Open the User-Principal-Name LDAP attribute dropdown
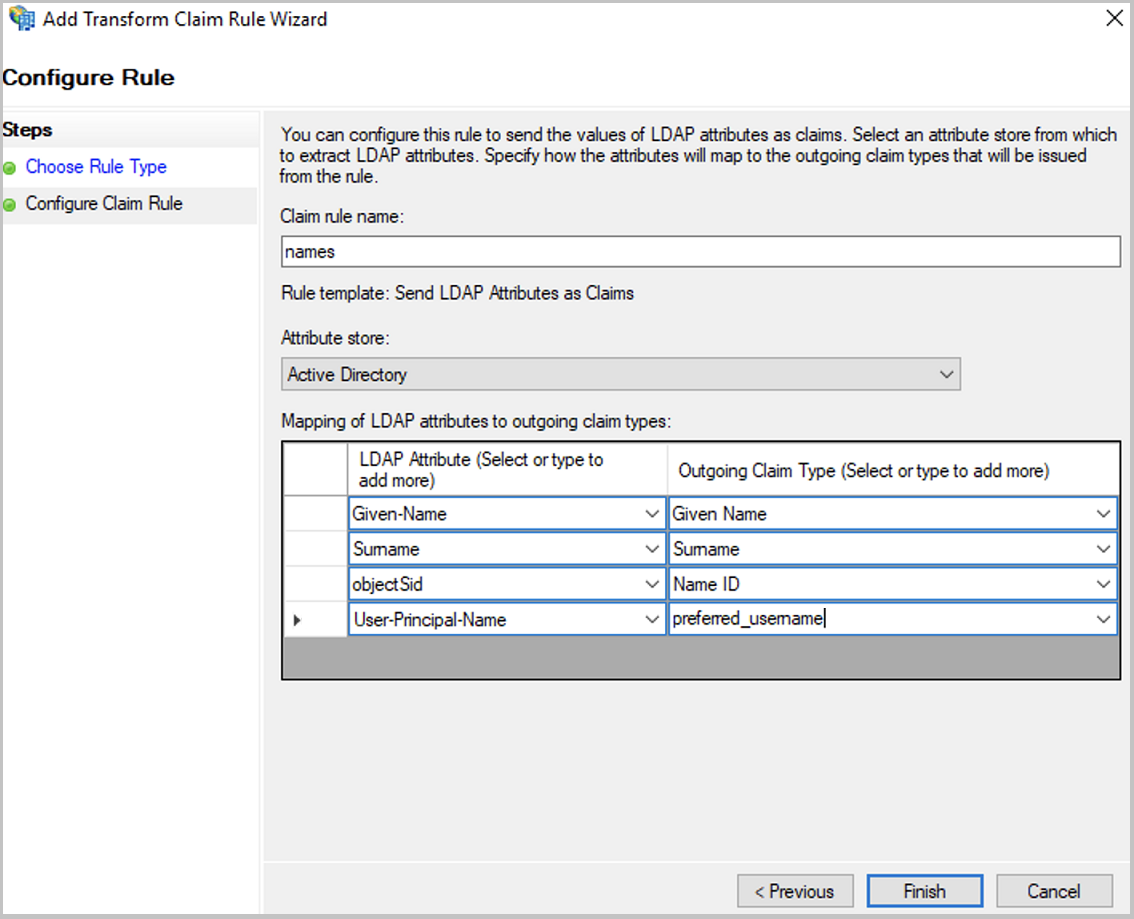 coord(654,619)
